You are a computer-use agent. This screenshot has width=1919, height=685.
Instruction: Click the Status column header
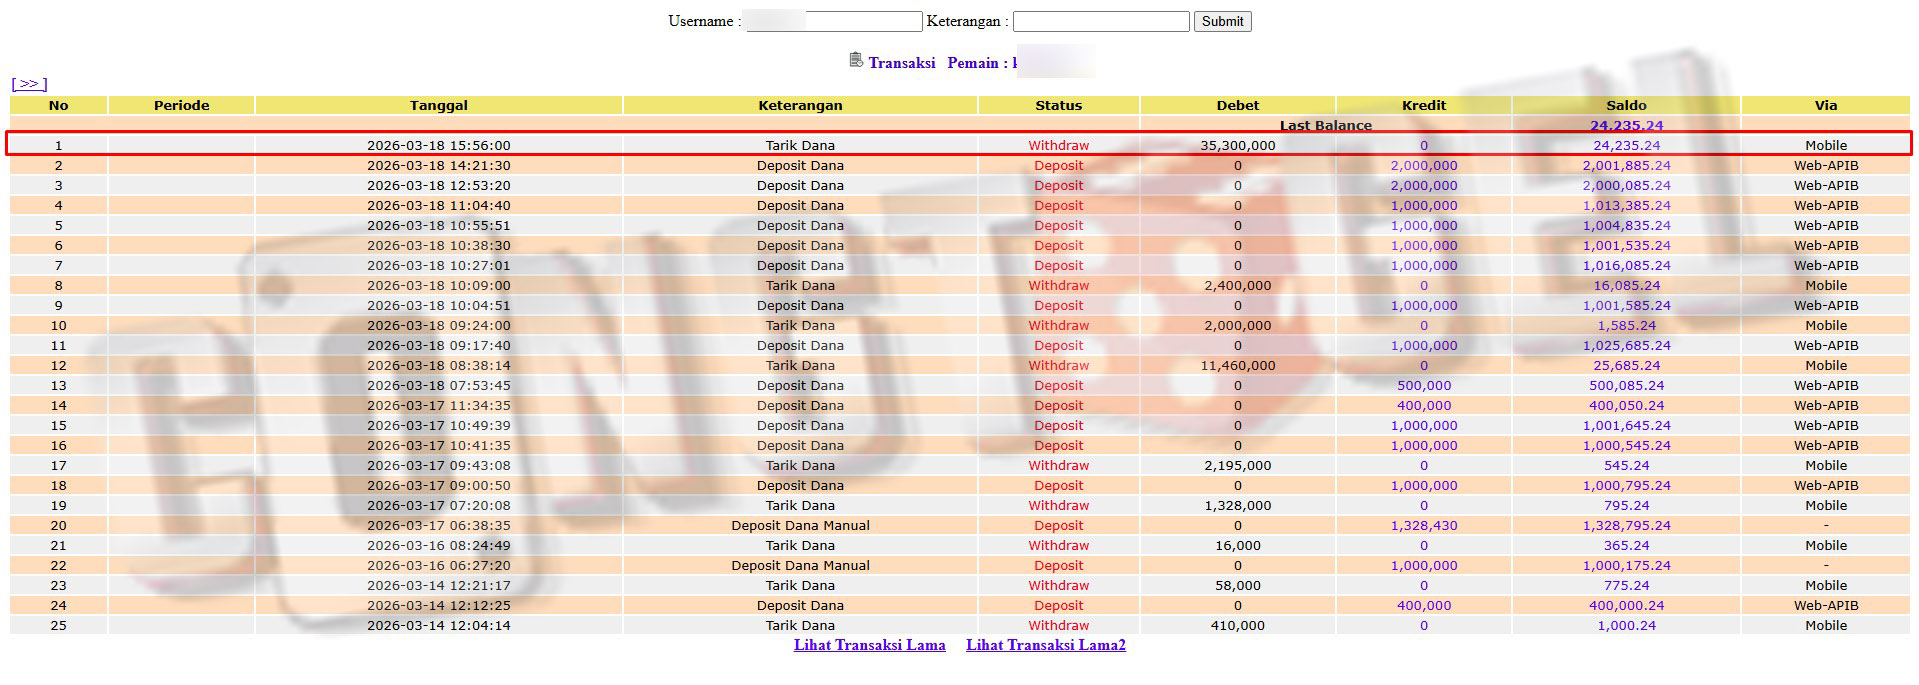(1058, 105)
